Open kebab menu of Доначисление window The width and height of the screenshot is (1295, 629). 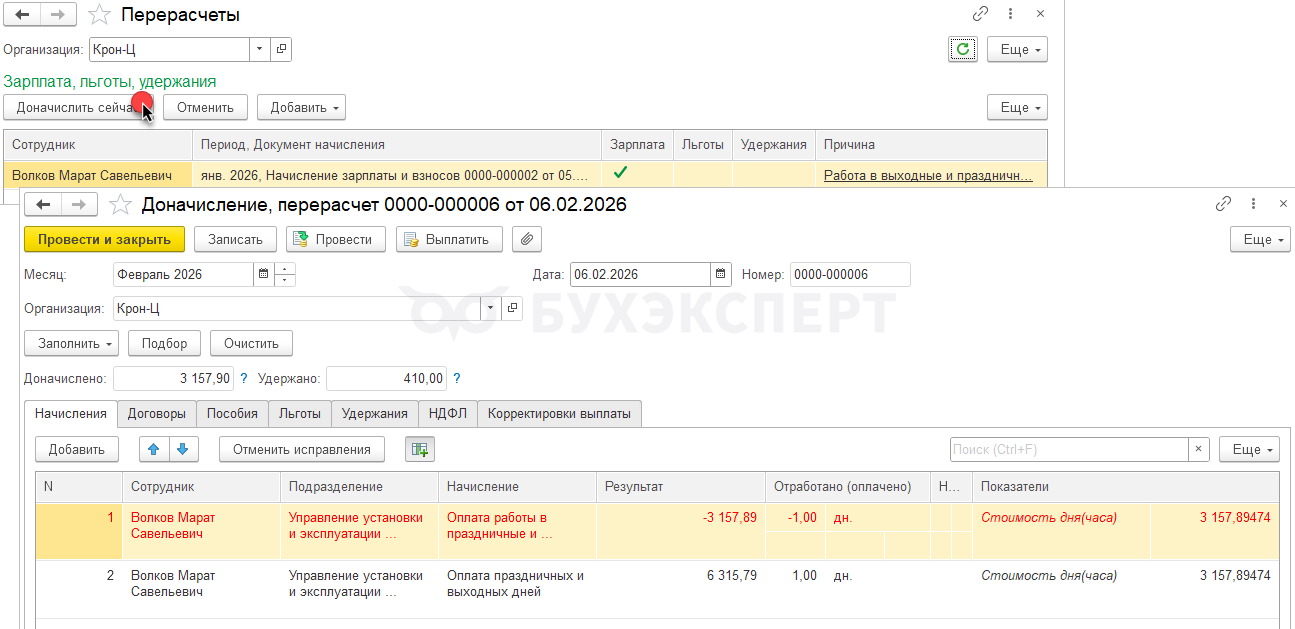point(1255,204)
